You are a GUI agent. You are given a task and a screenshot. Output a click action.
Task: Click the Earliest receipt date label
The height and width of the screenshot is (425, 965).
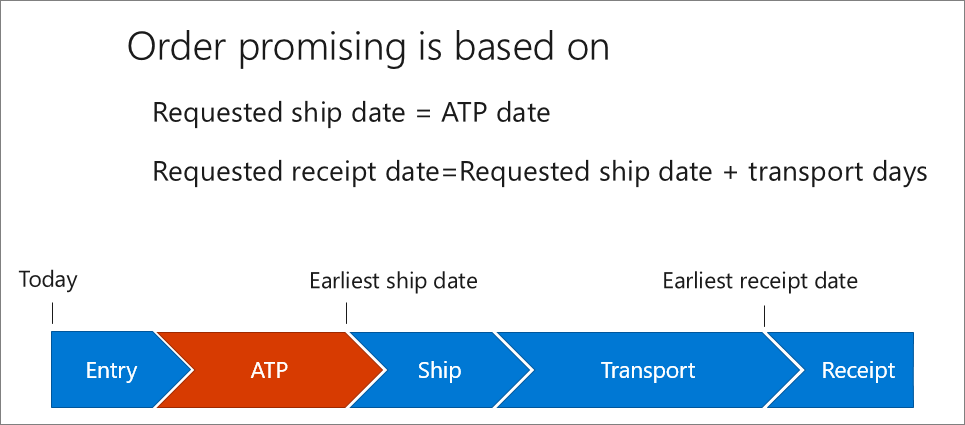click(760, 281)
